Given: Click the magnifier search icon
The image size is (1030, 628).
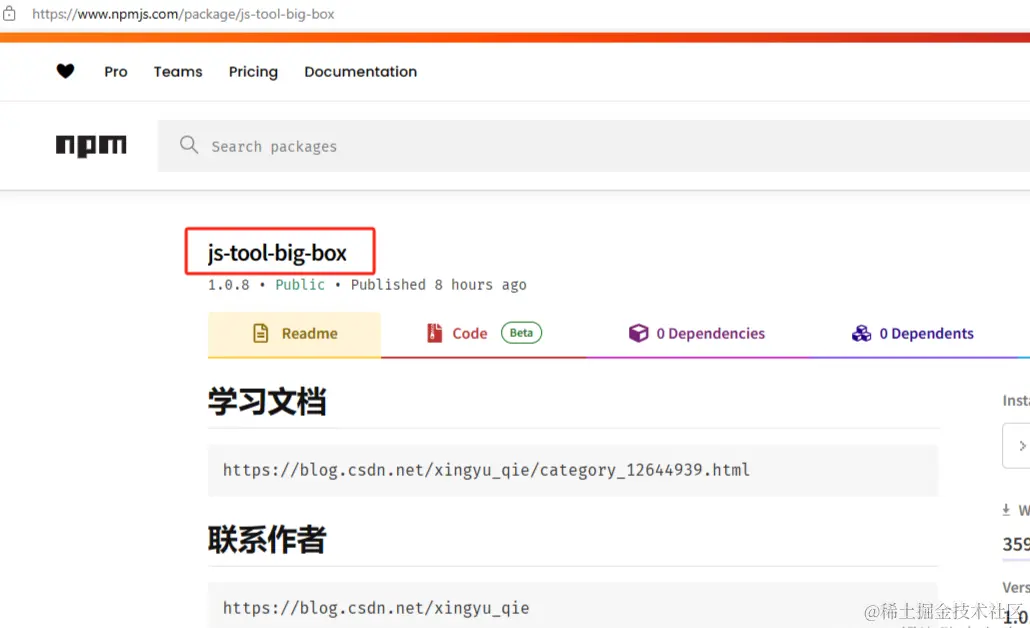Looking at the screenshot, I should (189, 145).
